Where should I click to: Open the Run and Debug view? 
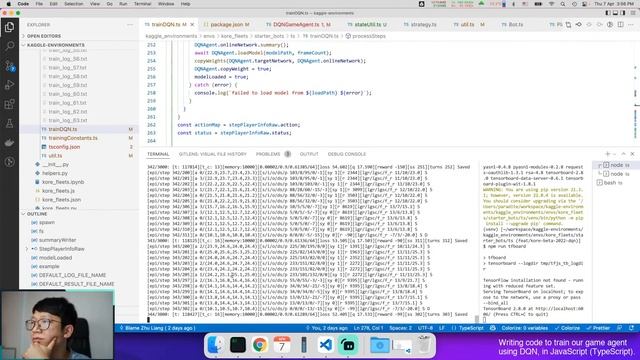(x=9, y=84)
